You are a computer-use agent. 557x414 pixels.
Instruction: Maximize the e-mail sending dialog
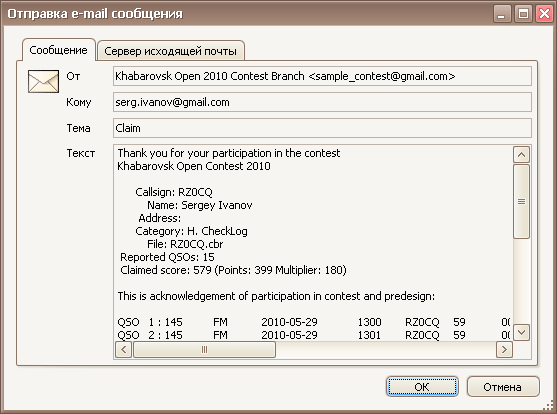pyautogui.click(x=523, y=14)
